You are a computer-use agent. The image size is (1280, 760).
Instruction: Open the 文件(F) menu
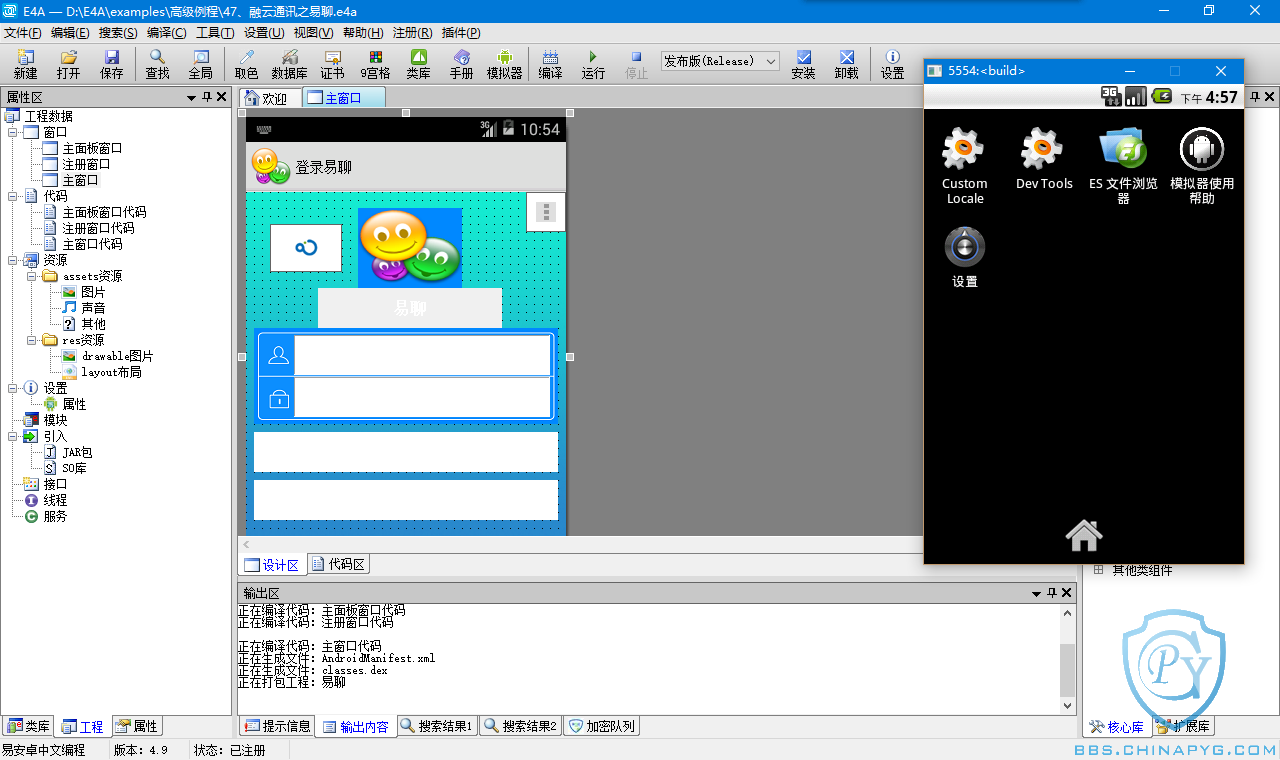pyautogui.click(x=23, y=33)
